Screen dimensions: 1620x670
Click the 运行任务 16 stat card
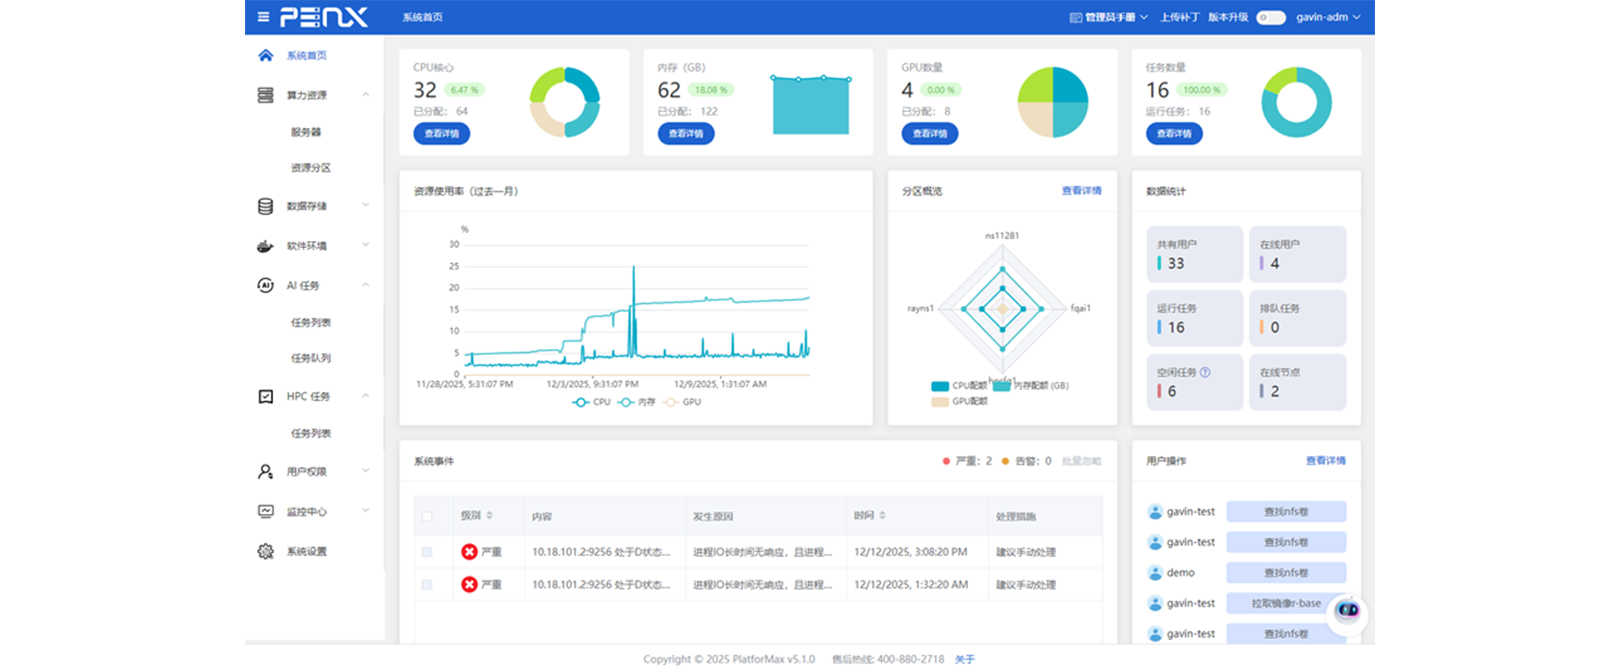(1194, 318)
